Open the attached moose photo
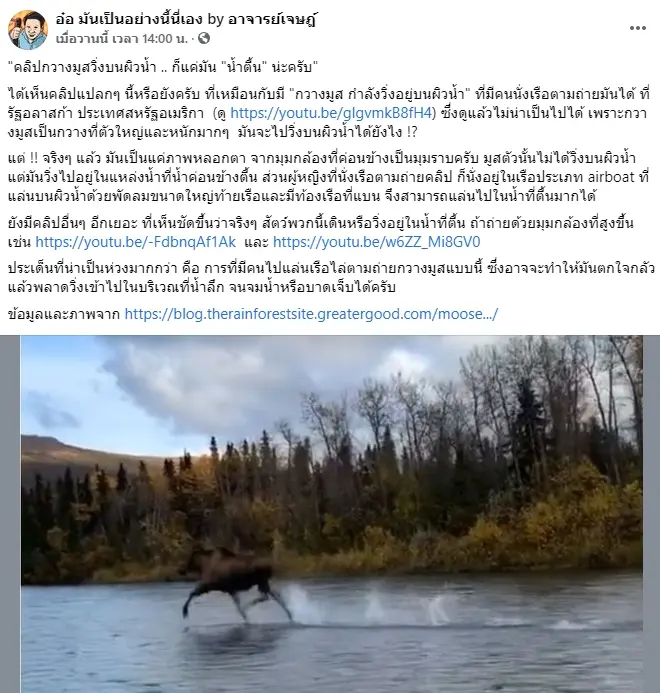The height and width of the screenshot is (693, 660). pos(332,514)
